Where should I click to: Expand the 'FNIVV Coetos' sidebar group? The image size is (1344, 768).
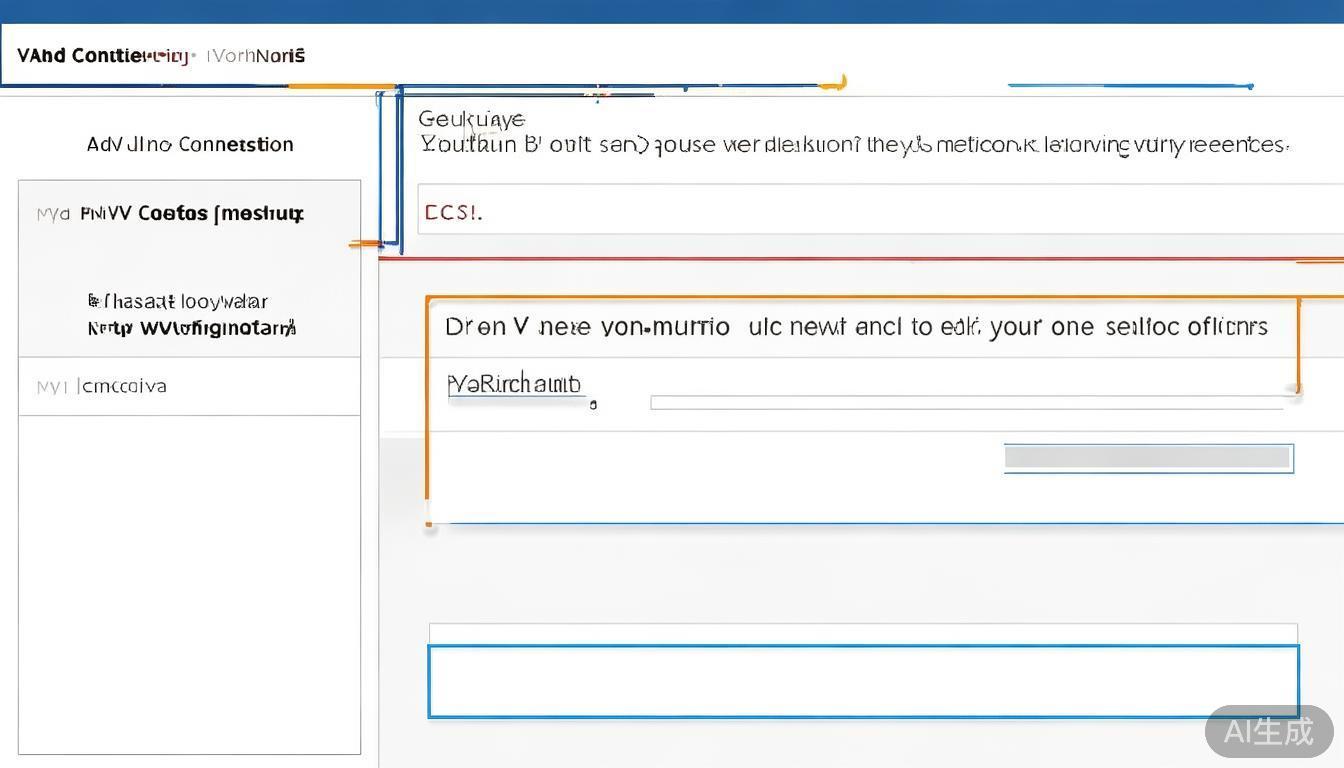point(192,214)
